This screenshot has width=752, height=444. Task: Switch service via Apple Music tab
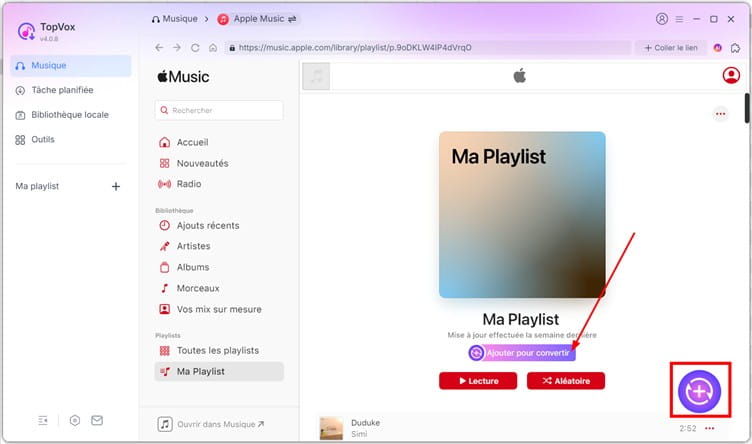(257, 19)
